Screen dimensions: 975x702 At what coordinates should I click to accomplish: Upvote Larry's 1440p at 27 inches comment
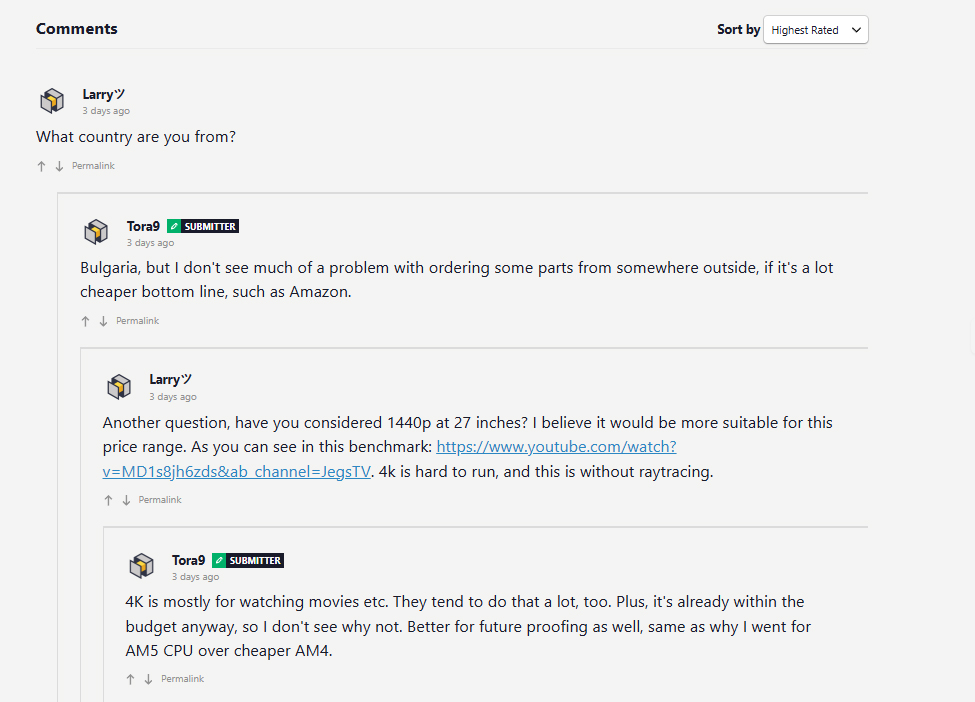point(108,500)
